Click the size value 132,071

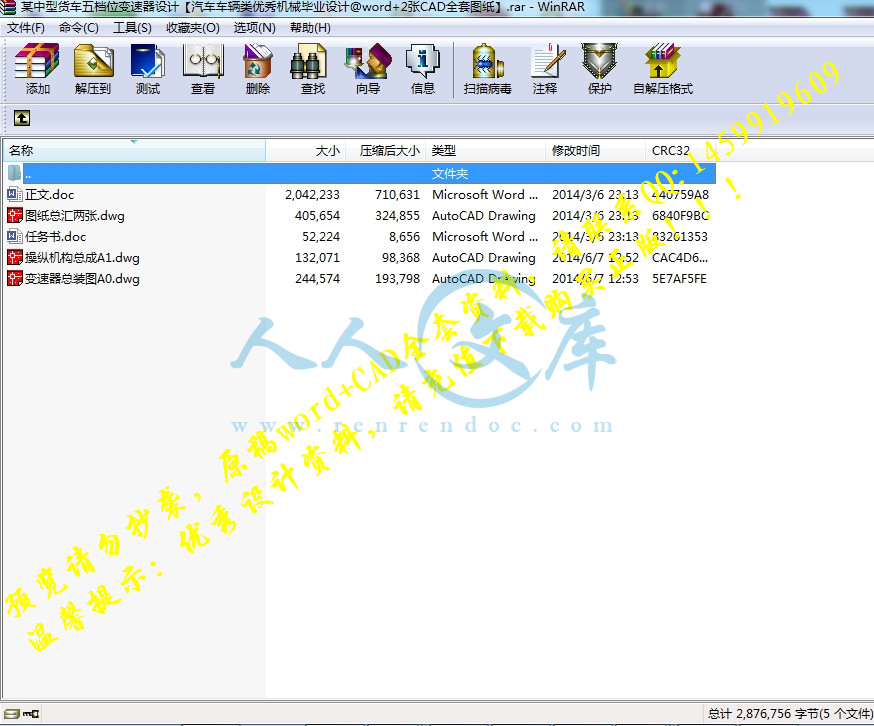point(317,258)
